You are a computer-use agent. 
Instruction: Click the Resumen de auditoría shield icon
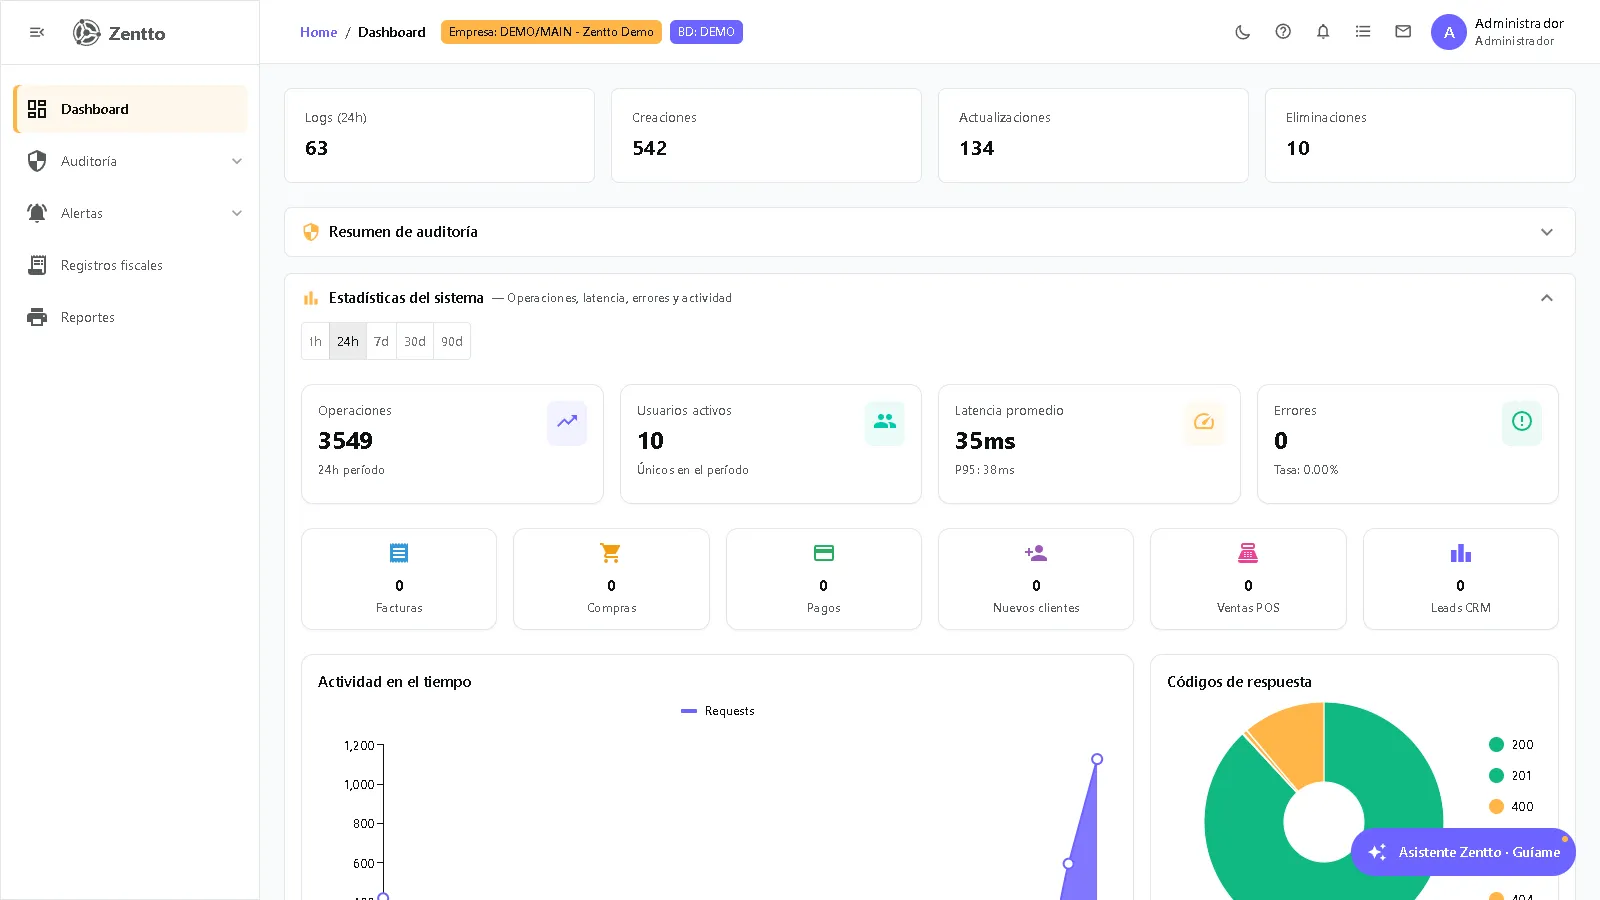point(311,232)
